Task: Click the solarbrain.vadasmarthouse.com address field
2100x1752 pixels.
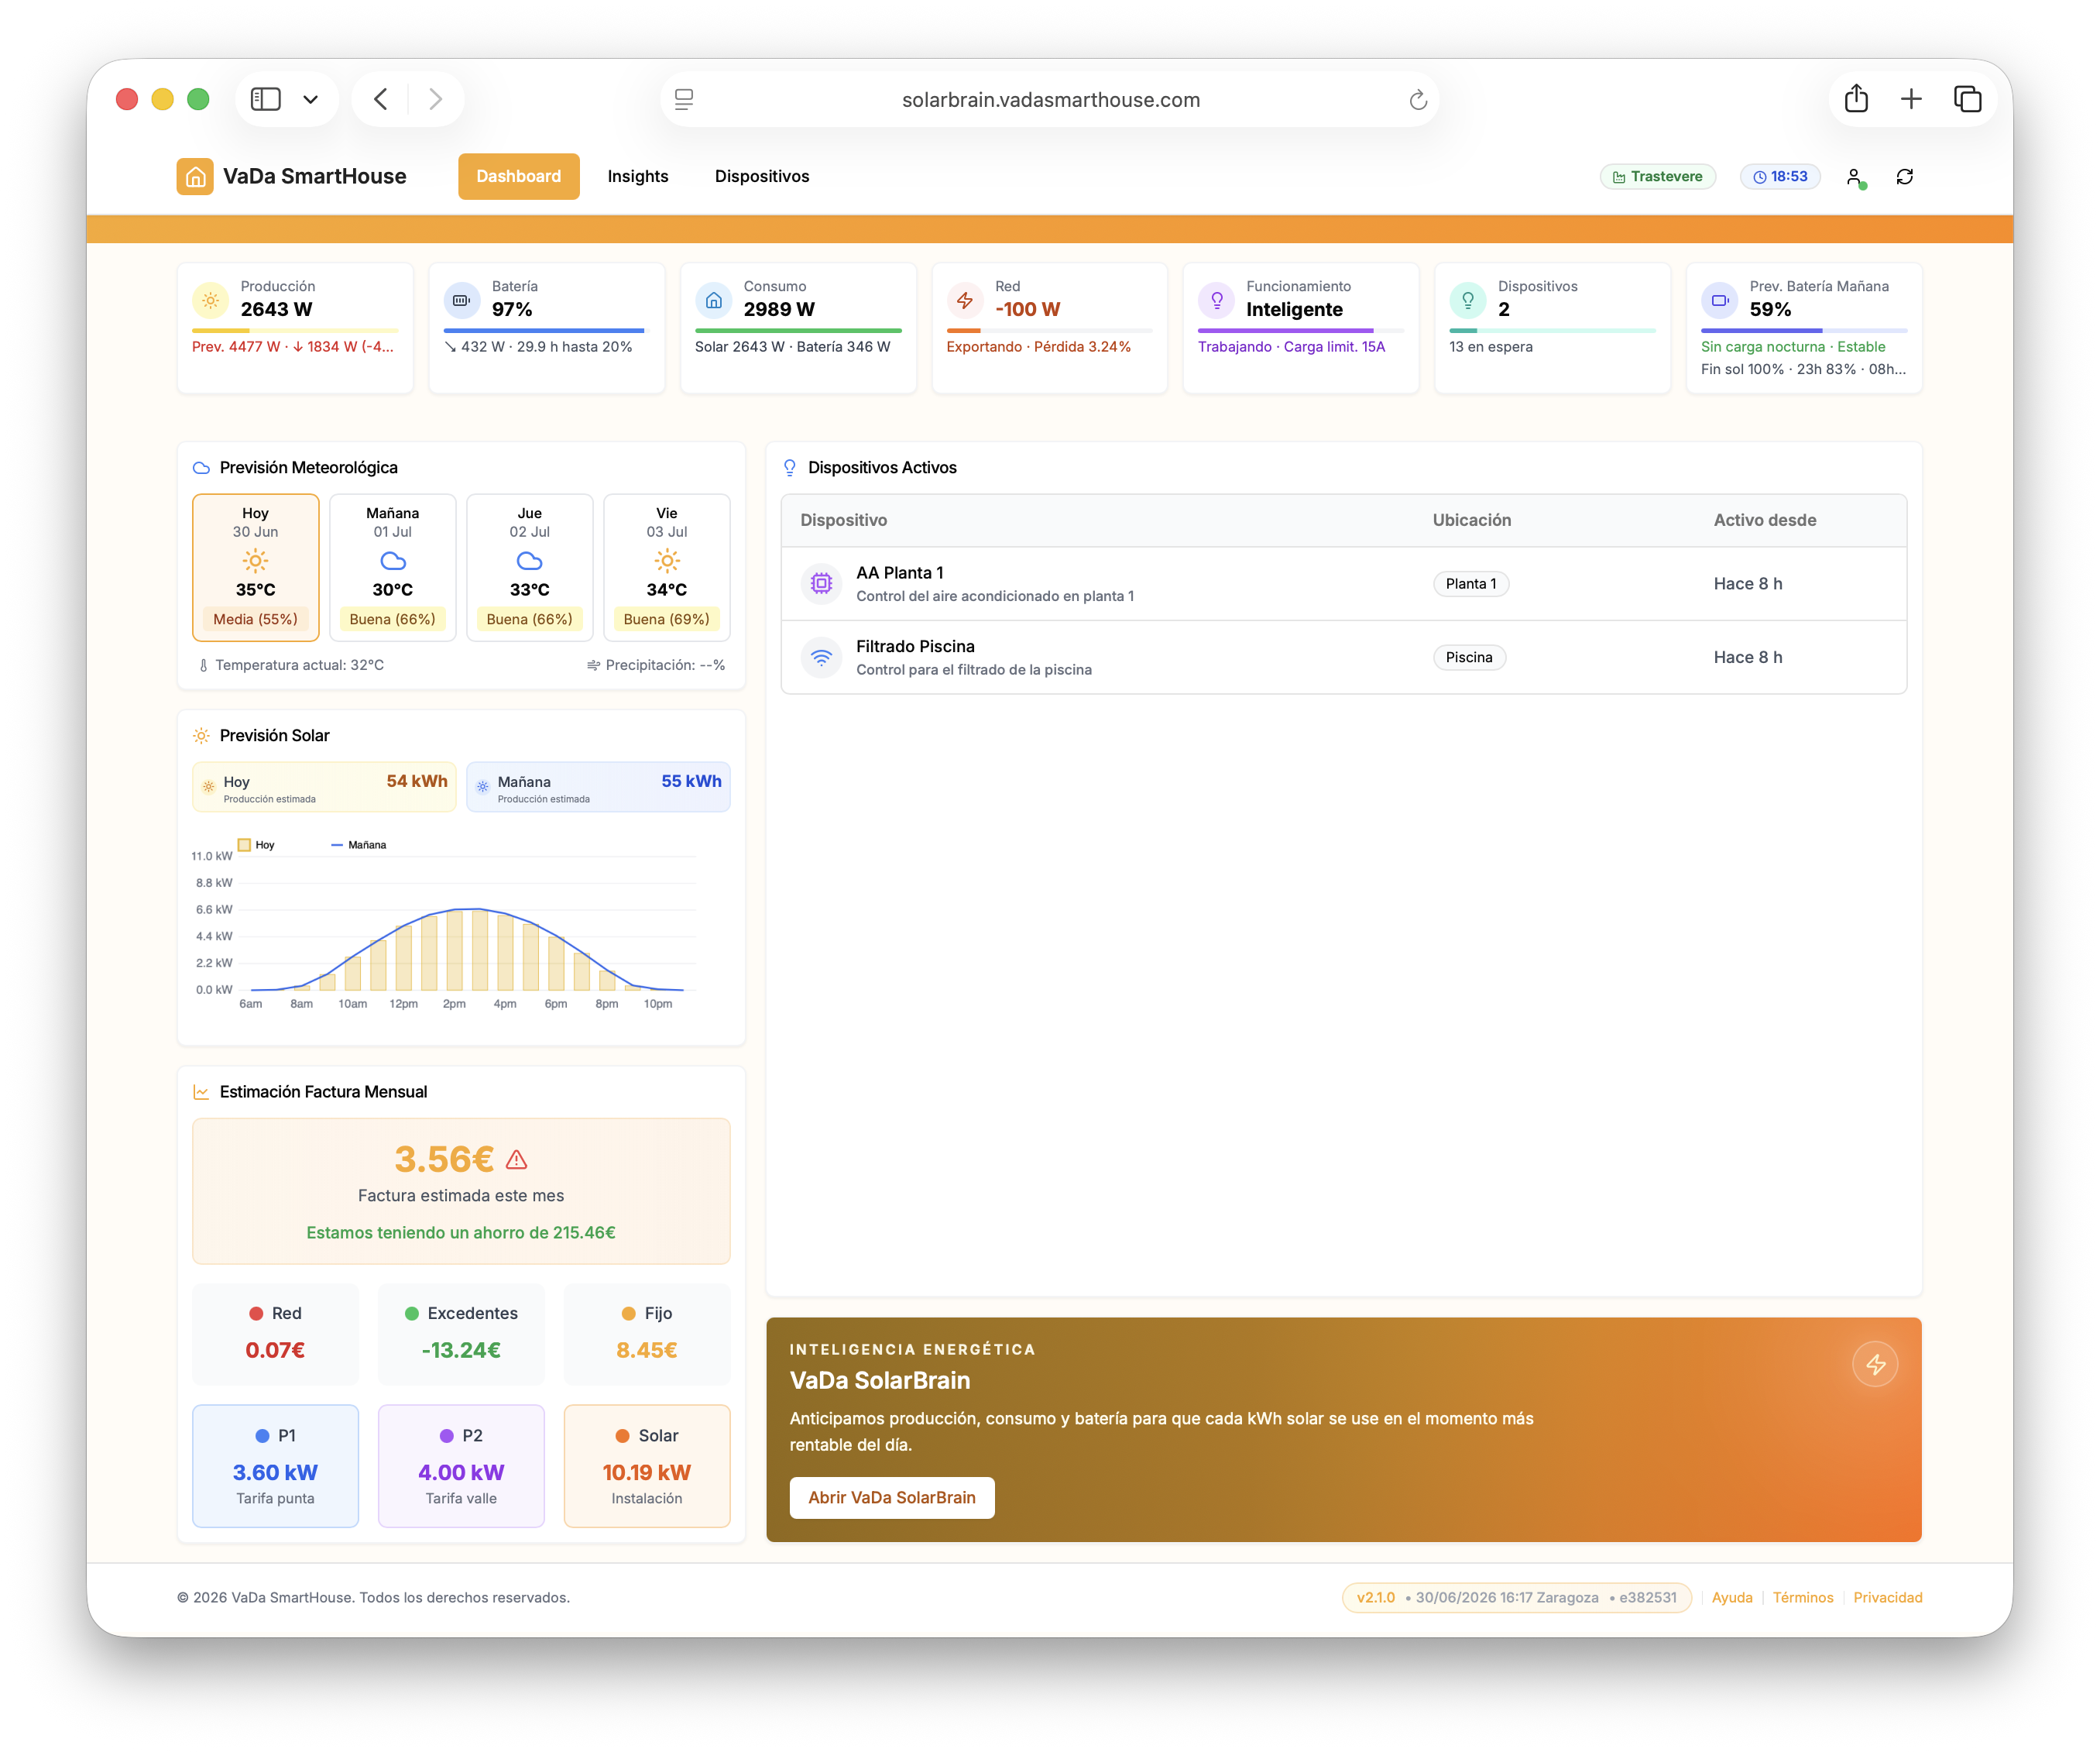Action: pos(1050,99)
